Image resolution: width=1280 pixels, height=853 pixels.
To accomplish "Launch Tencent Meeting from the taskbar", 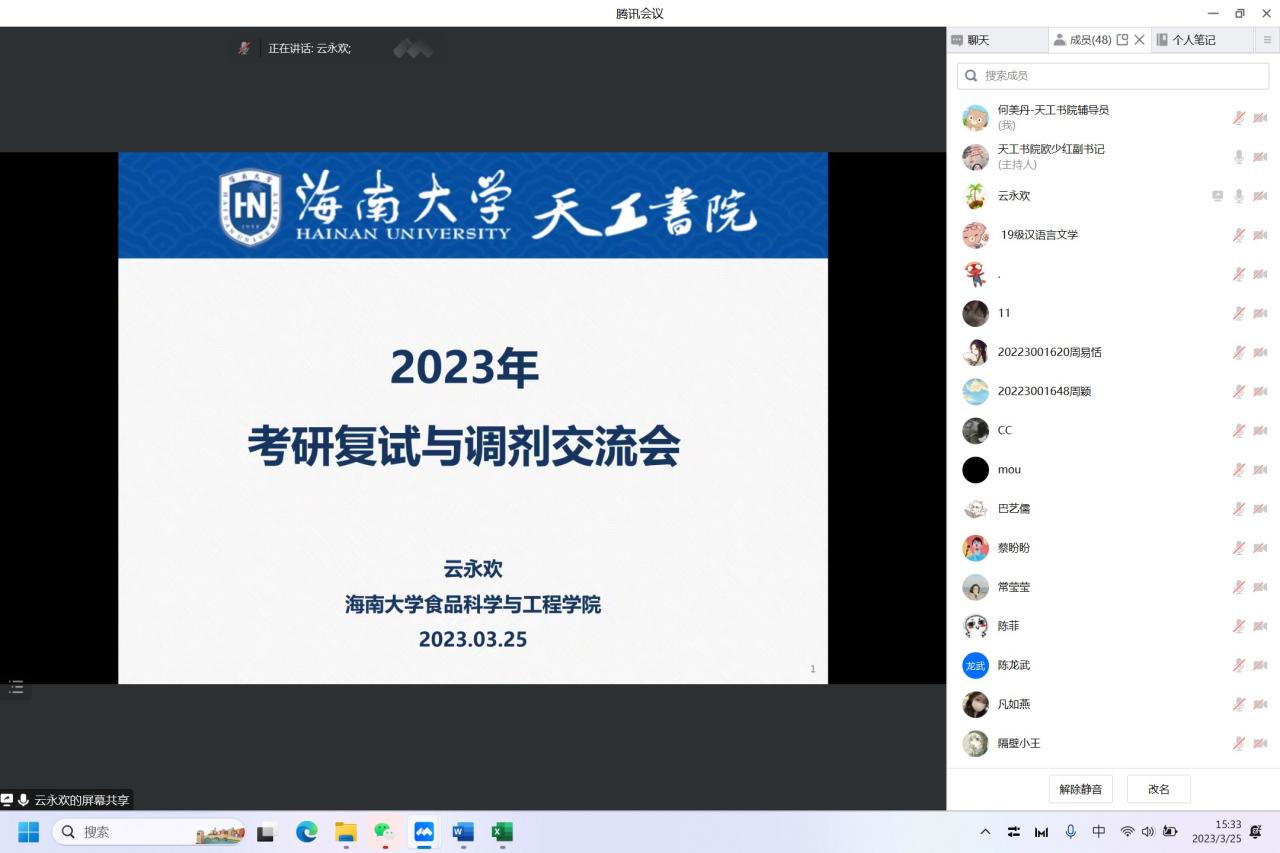I will 424,832.
